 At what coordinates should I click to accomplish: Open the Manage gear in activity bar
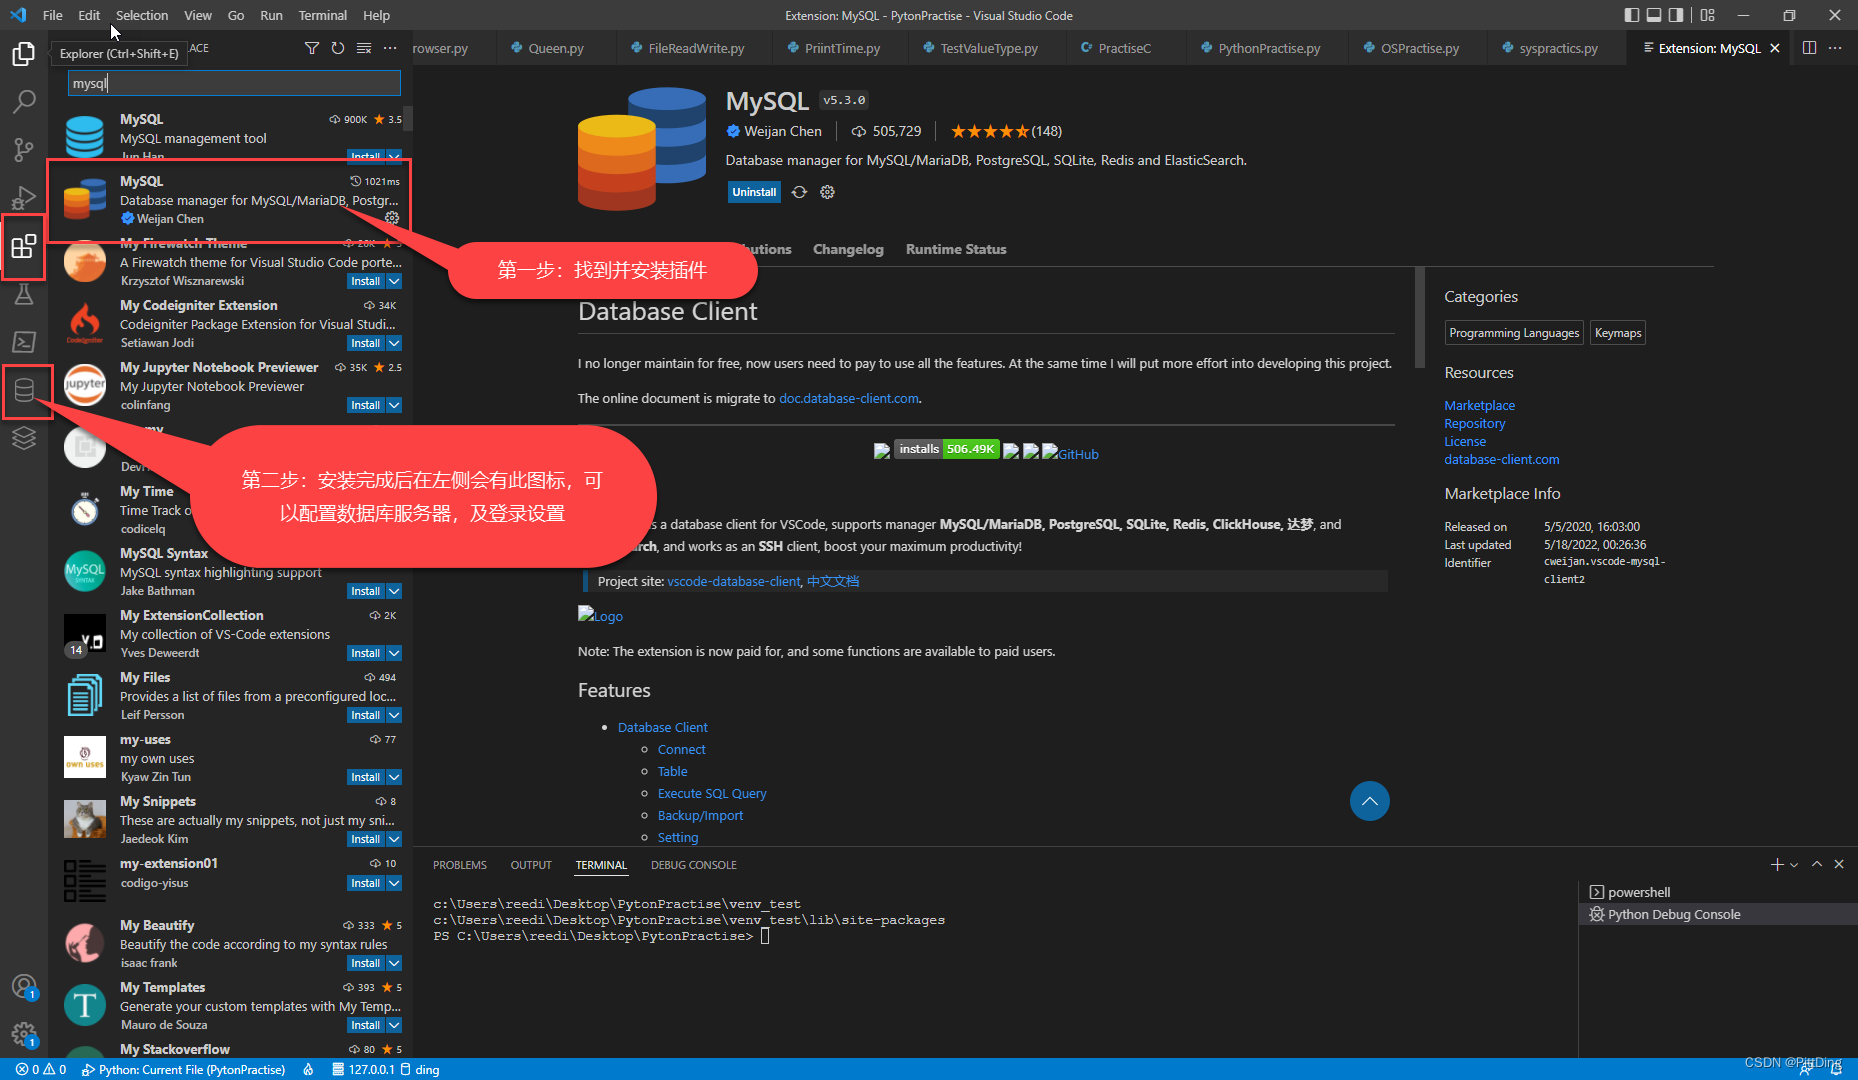(x=24, y=1035)
